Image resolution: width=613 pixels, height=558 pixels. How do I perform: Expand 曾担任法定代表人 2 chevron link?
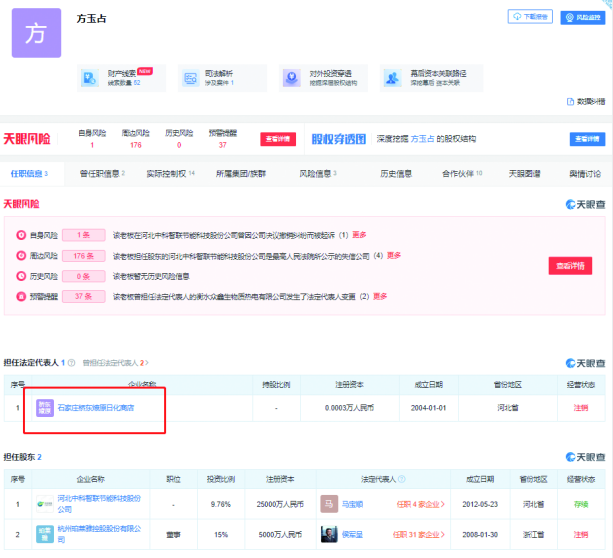click(115, 363)
